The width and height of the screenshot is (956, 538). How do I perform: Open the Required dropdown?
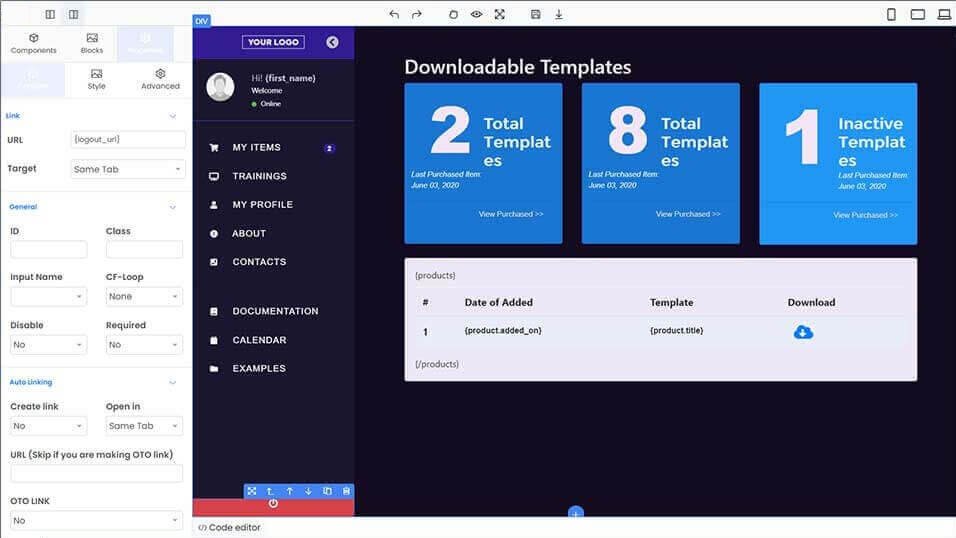pyautogui.click(x=144, y=345)
